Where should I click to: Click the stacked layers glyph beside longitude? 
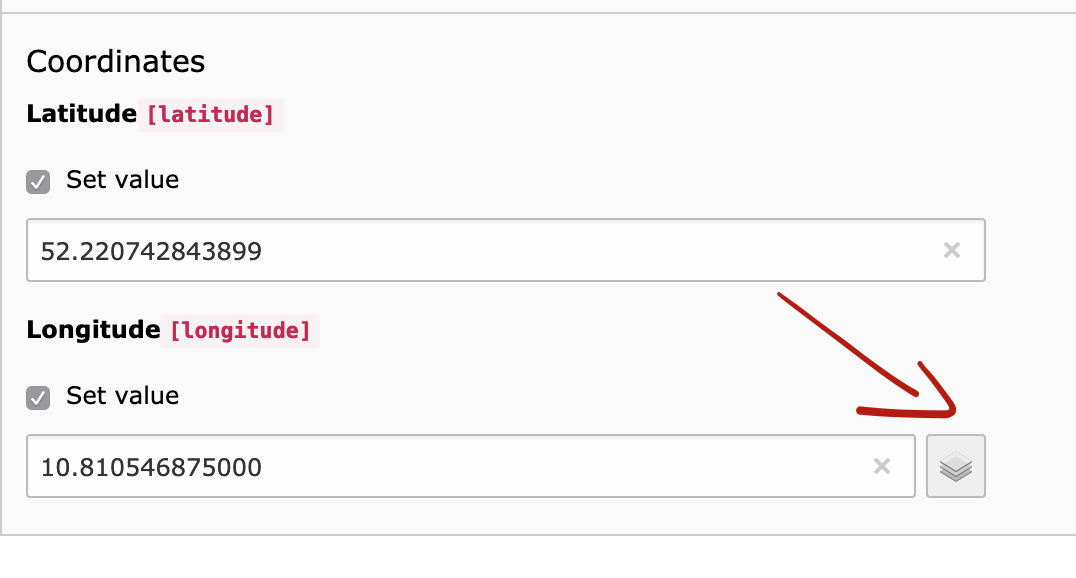(x=956, y=466)
